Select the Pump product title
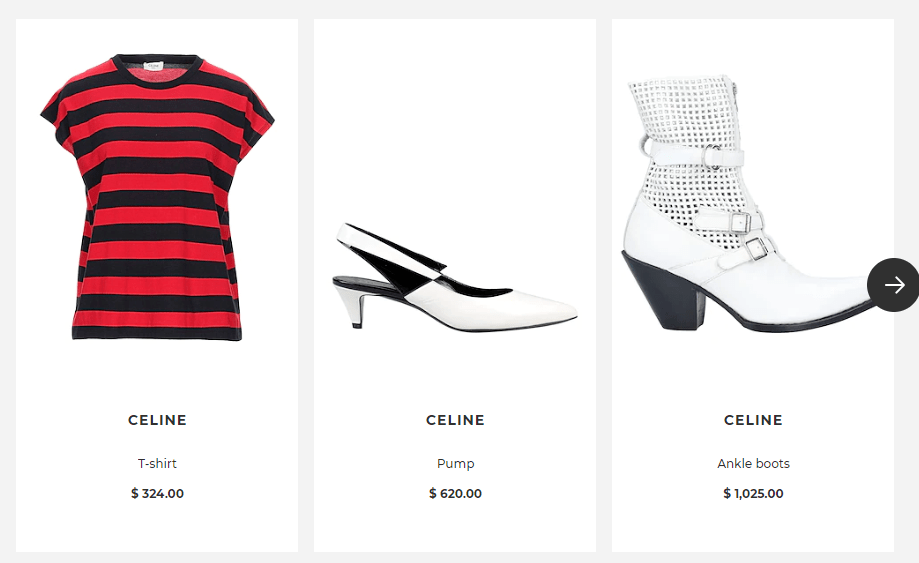 (x=455, y=463)
